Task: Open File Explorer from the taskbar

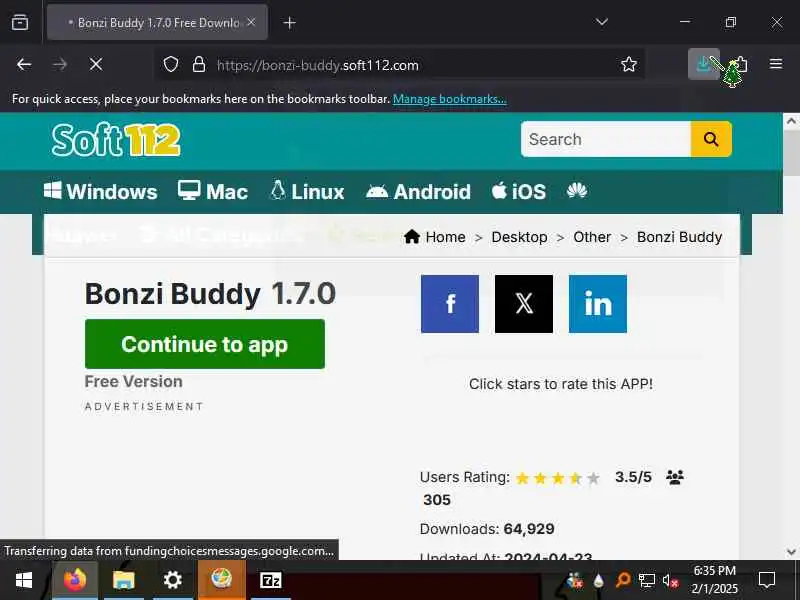Action: pos(123,580)
